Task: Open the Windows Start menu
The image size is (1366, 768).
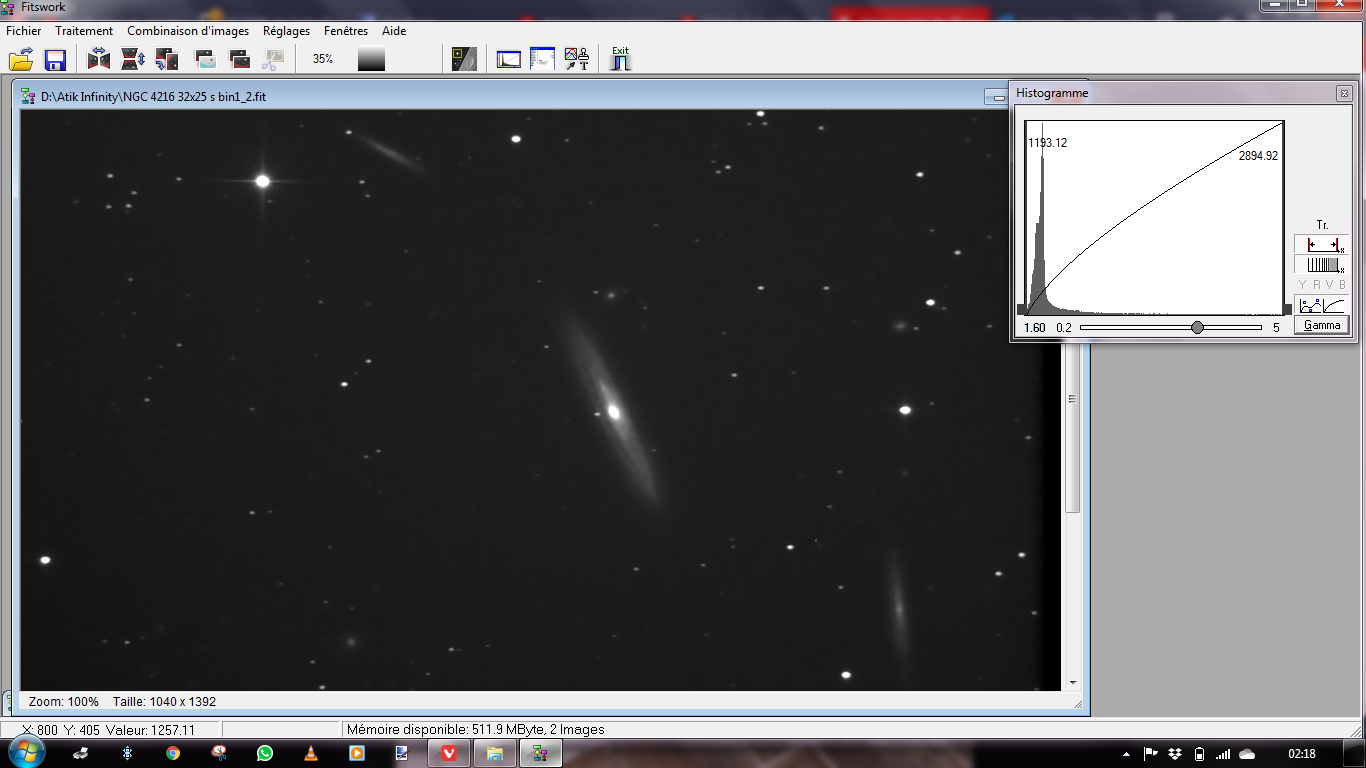Action: [25, 752]
